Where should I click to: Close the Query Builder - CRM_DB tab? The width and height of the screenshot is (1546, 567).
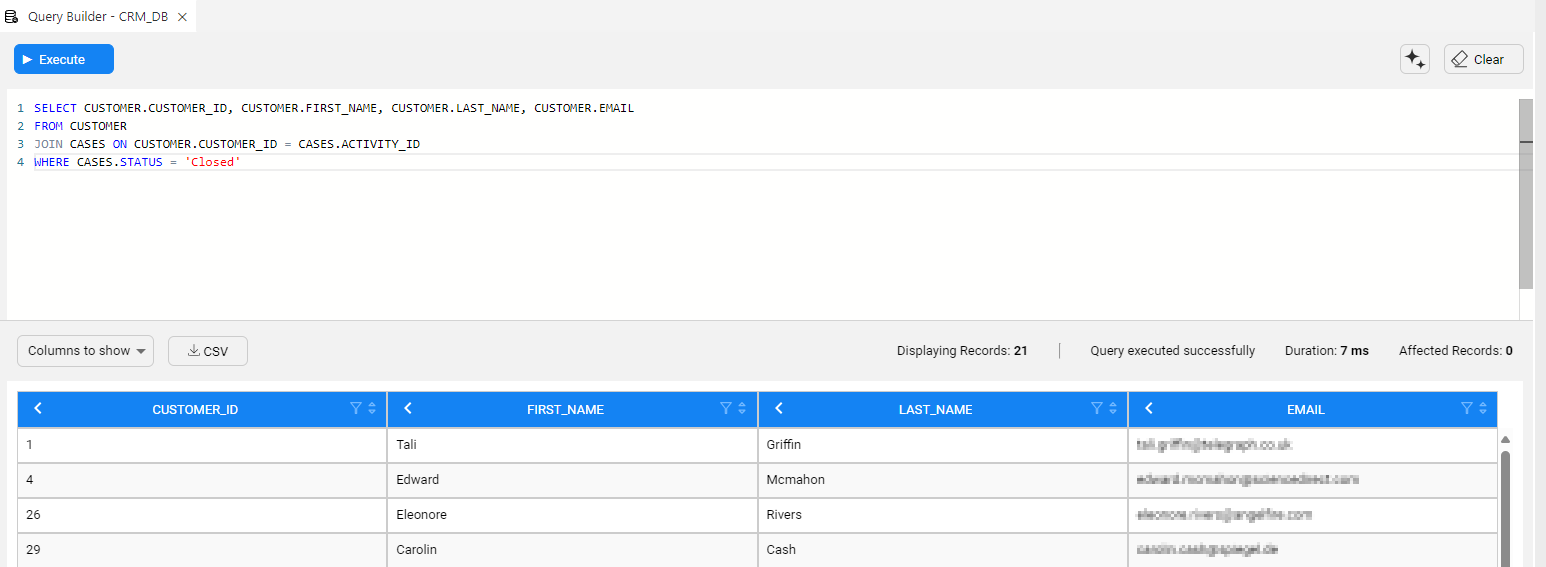[x=182, y=17]
